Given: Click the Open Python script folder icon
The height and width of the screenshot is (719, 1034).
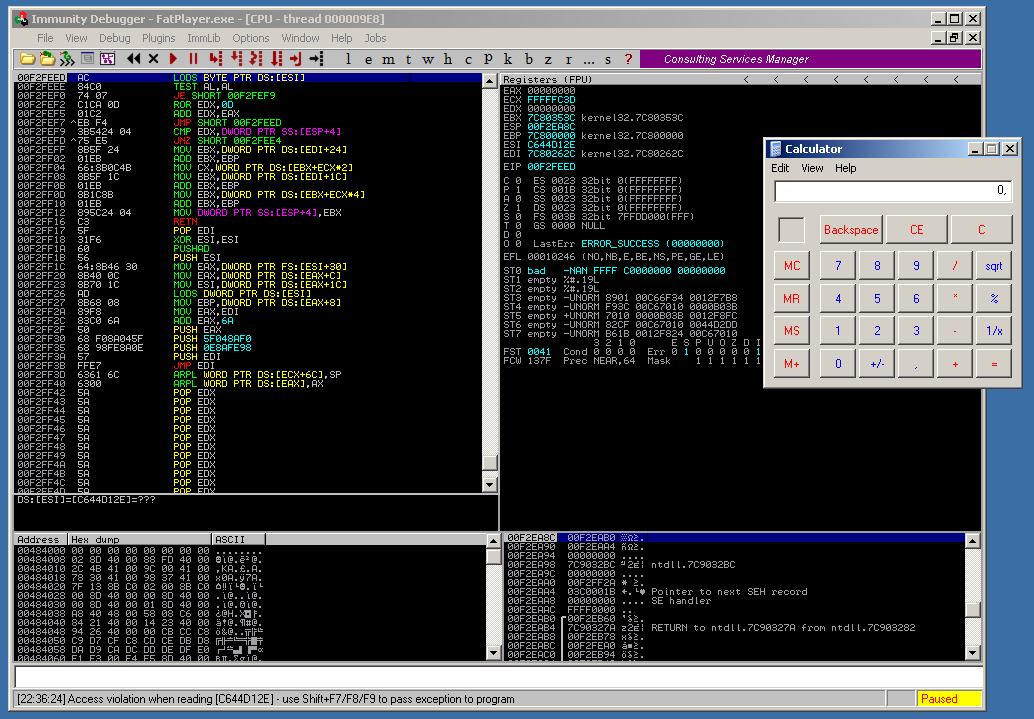Looking at the screenshot, I should 47,59.
